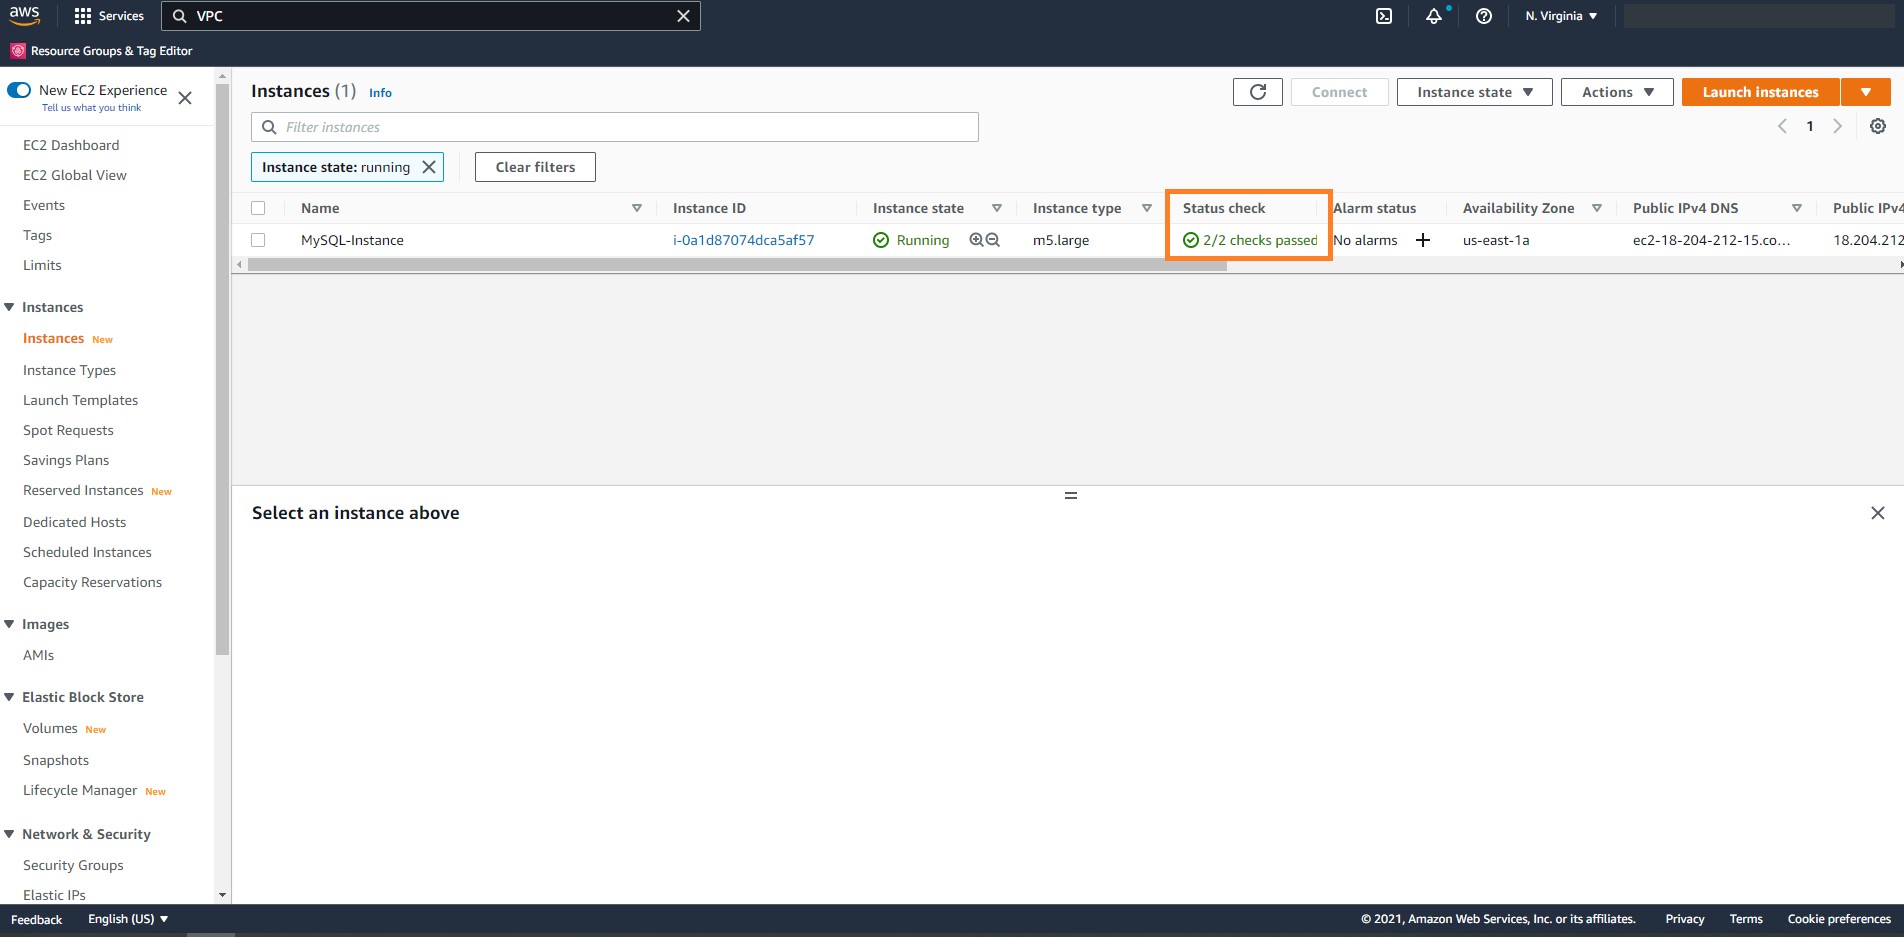Go to the previous page arrow

tap(1782, 126)
